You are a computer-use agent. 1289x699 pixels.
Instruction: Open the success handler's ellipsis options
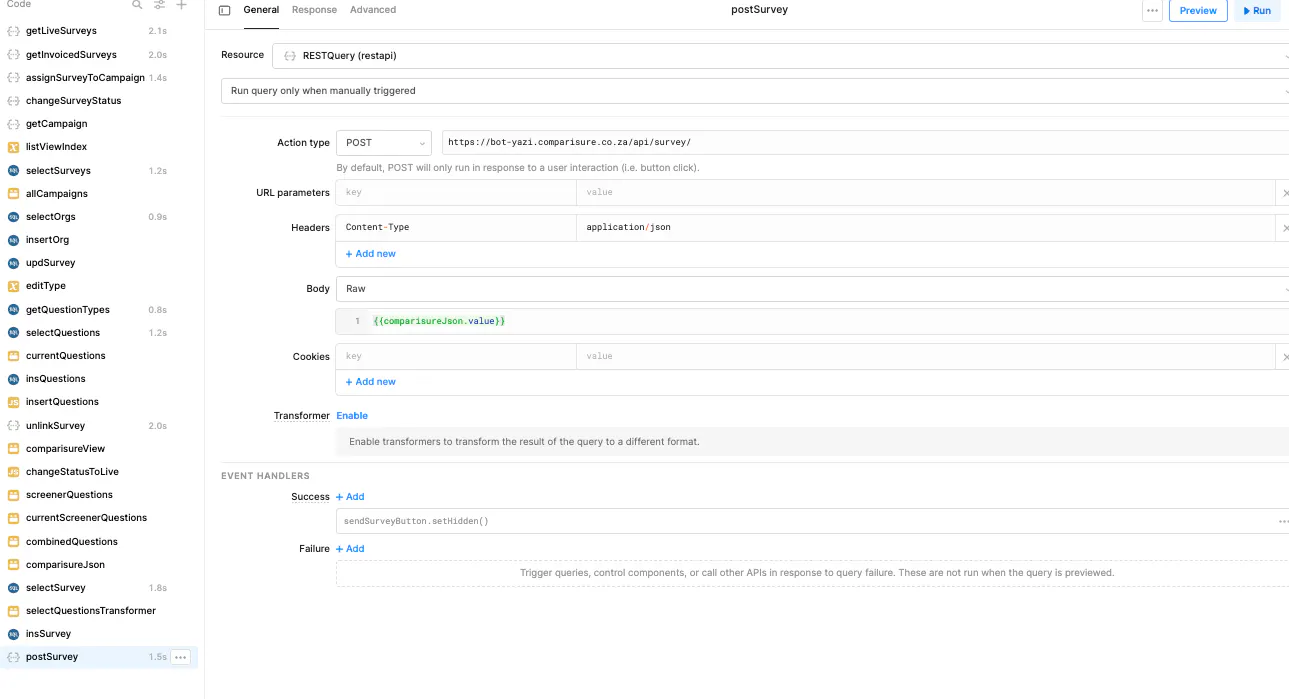(x=1283, y=522)
